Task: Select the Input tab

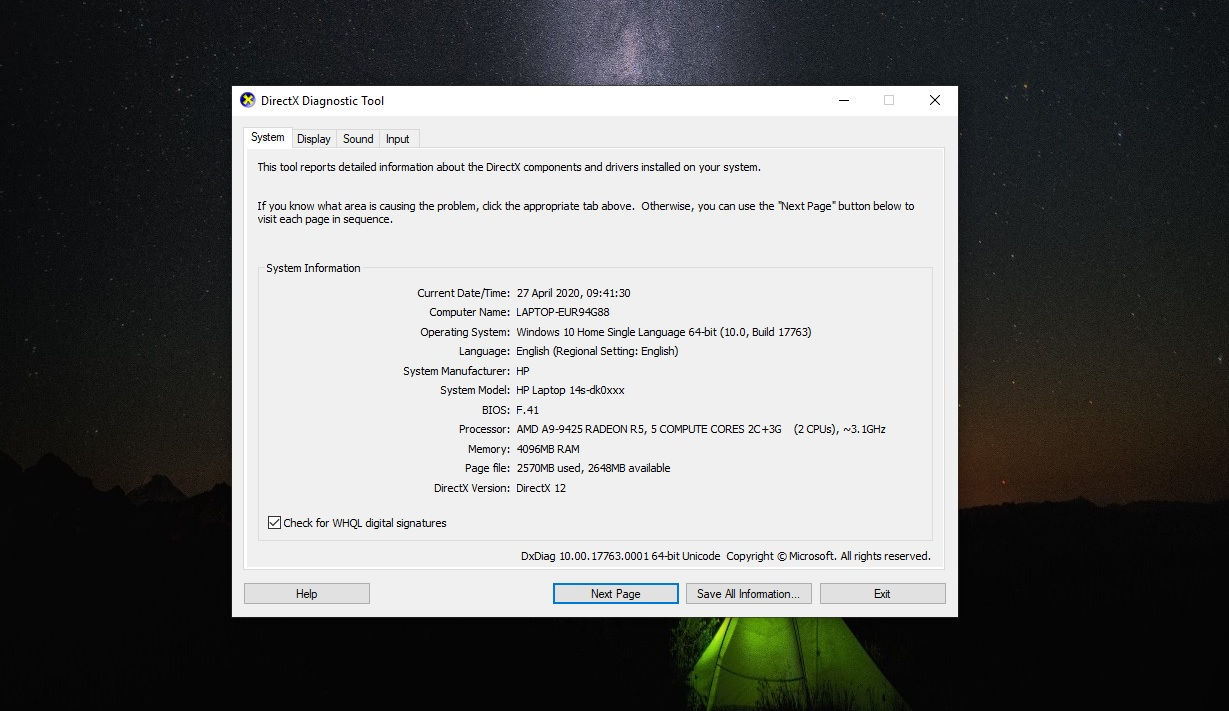Action: tap(397, 139)
